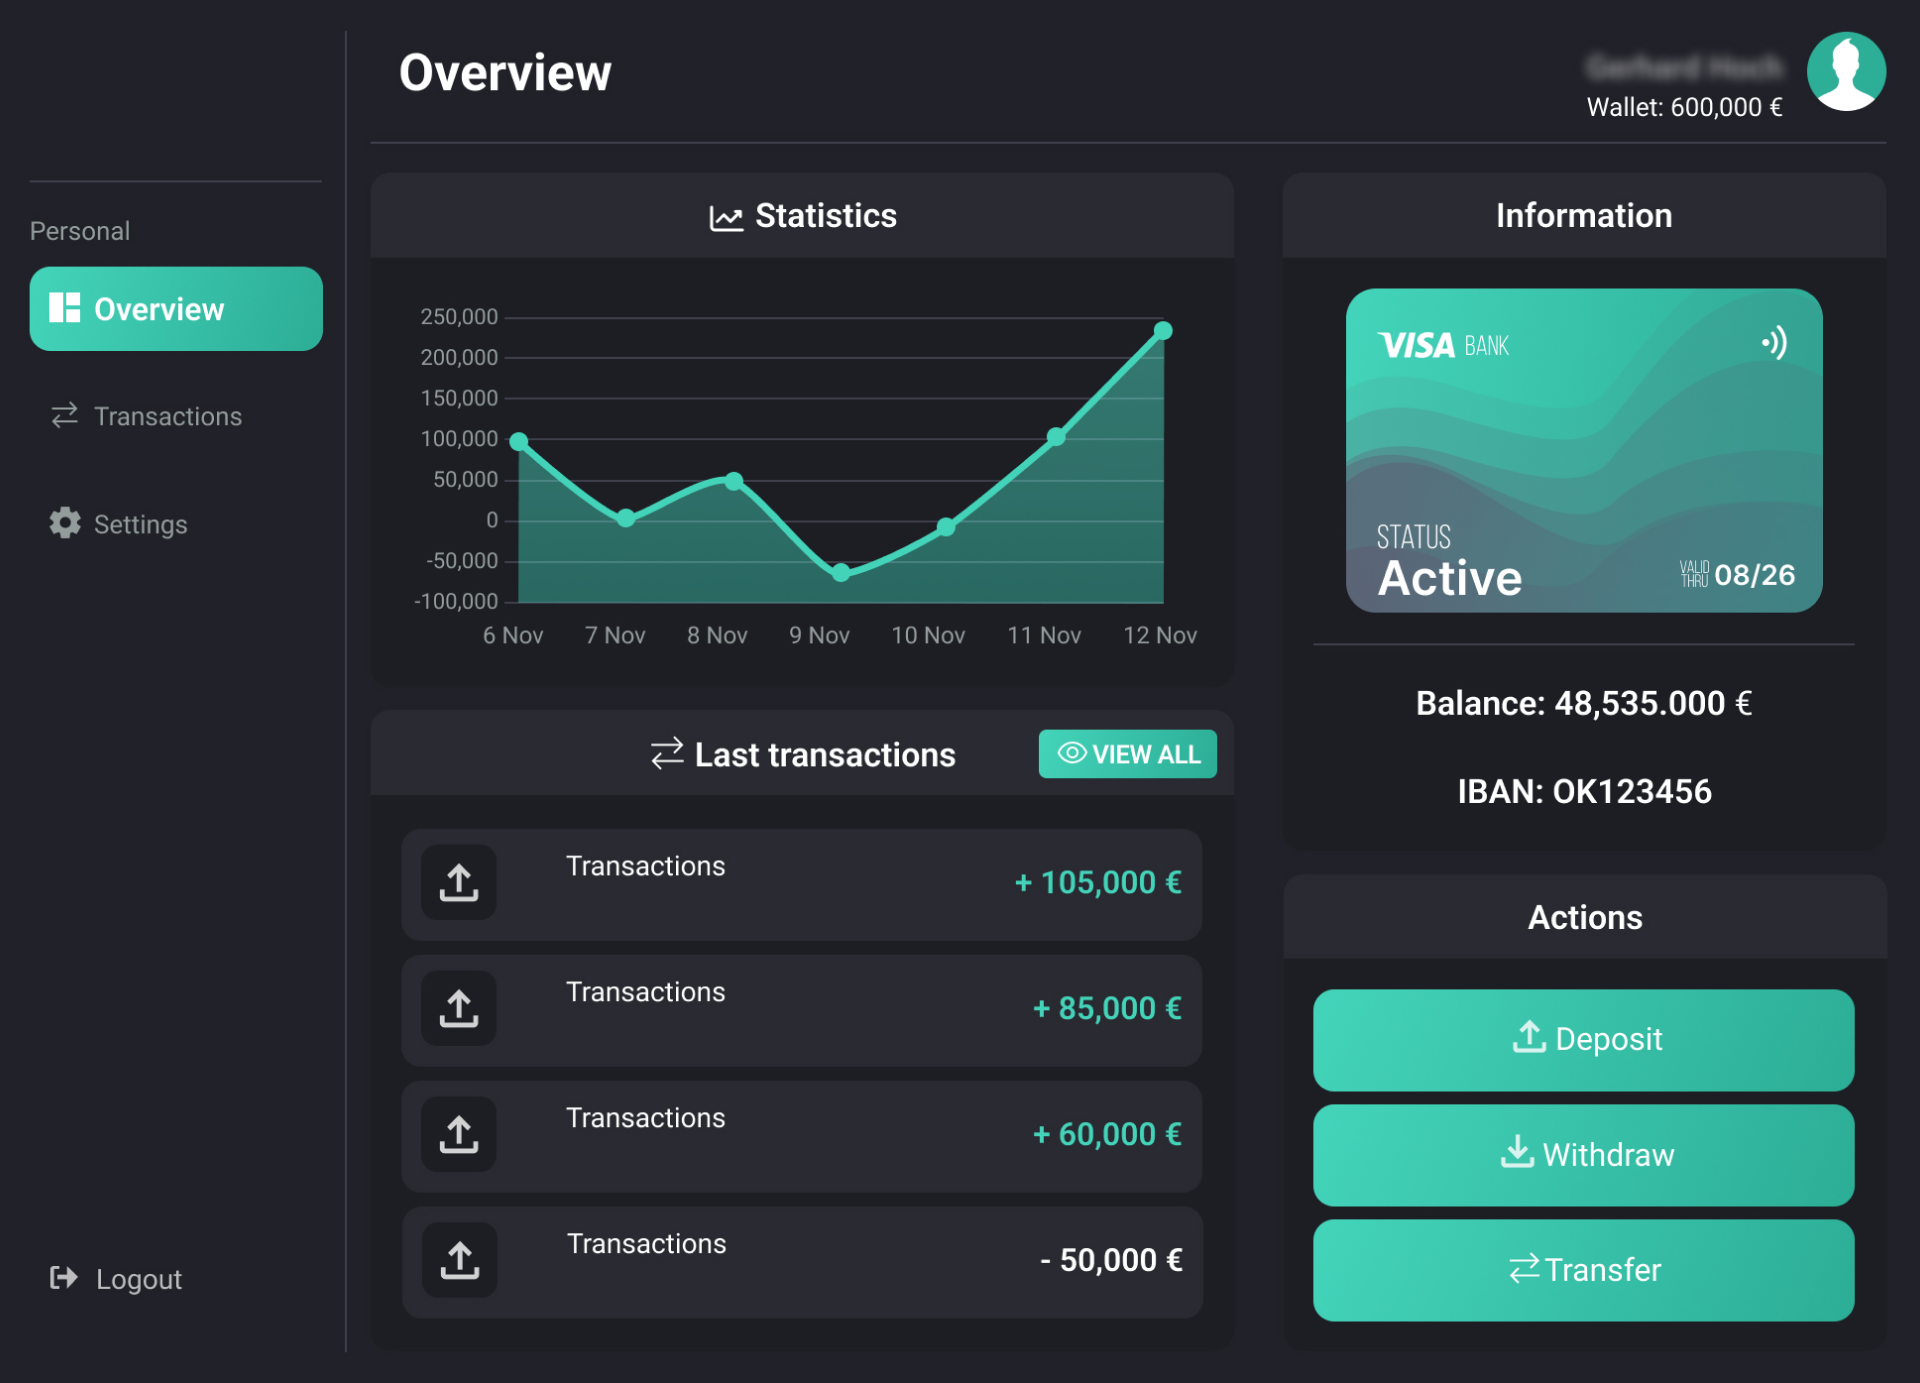Click upload icon beside -50,000 € transaction
The image size is (1920, 1383).
459,1260
